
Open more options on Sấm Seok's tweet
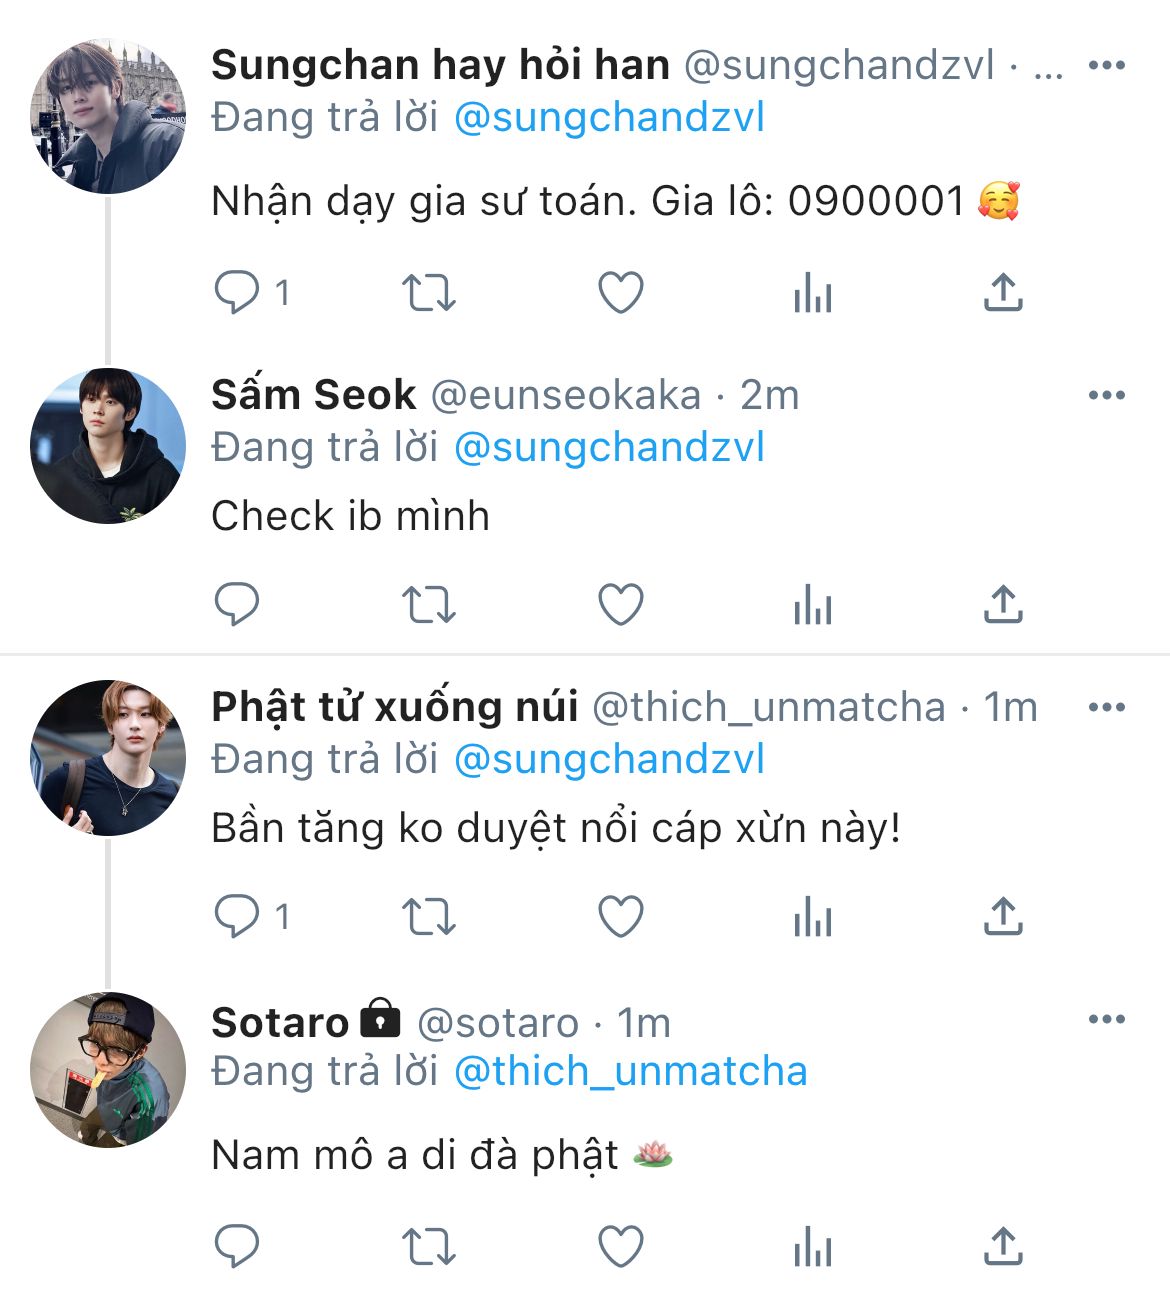1106,396
